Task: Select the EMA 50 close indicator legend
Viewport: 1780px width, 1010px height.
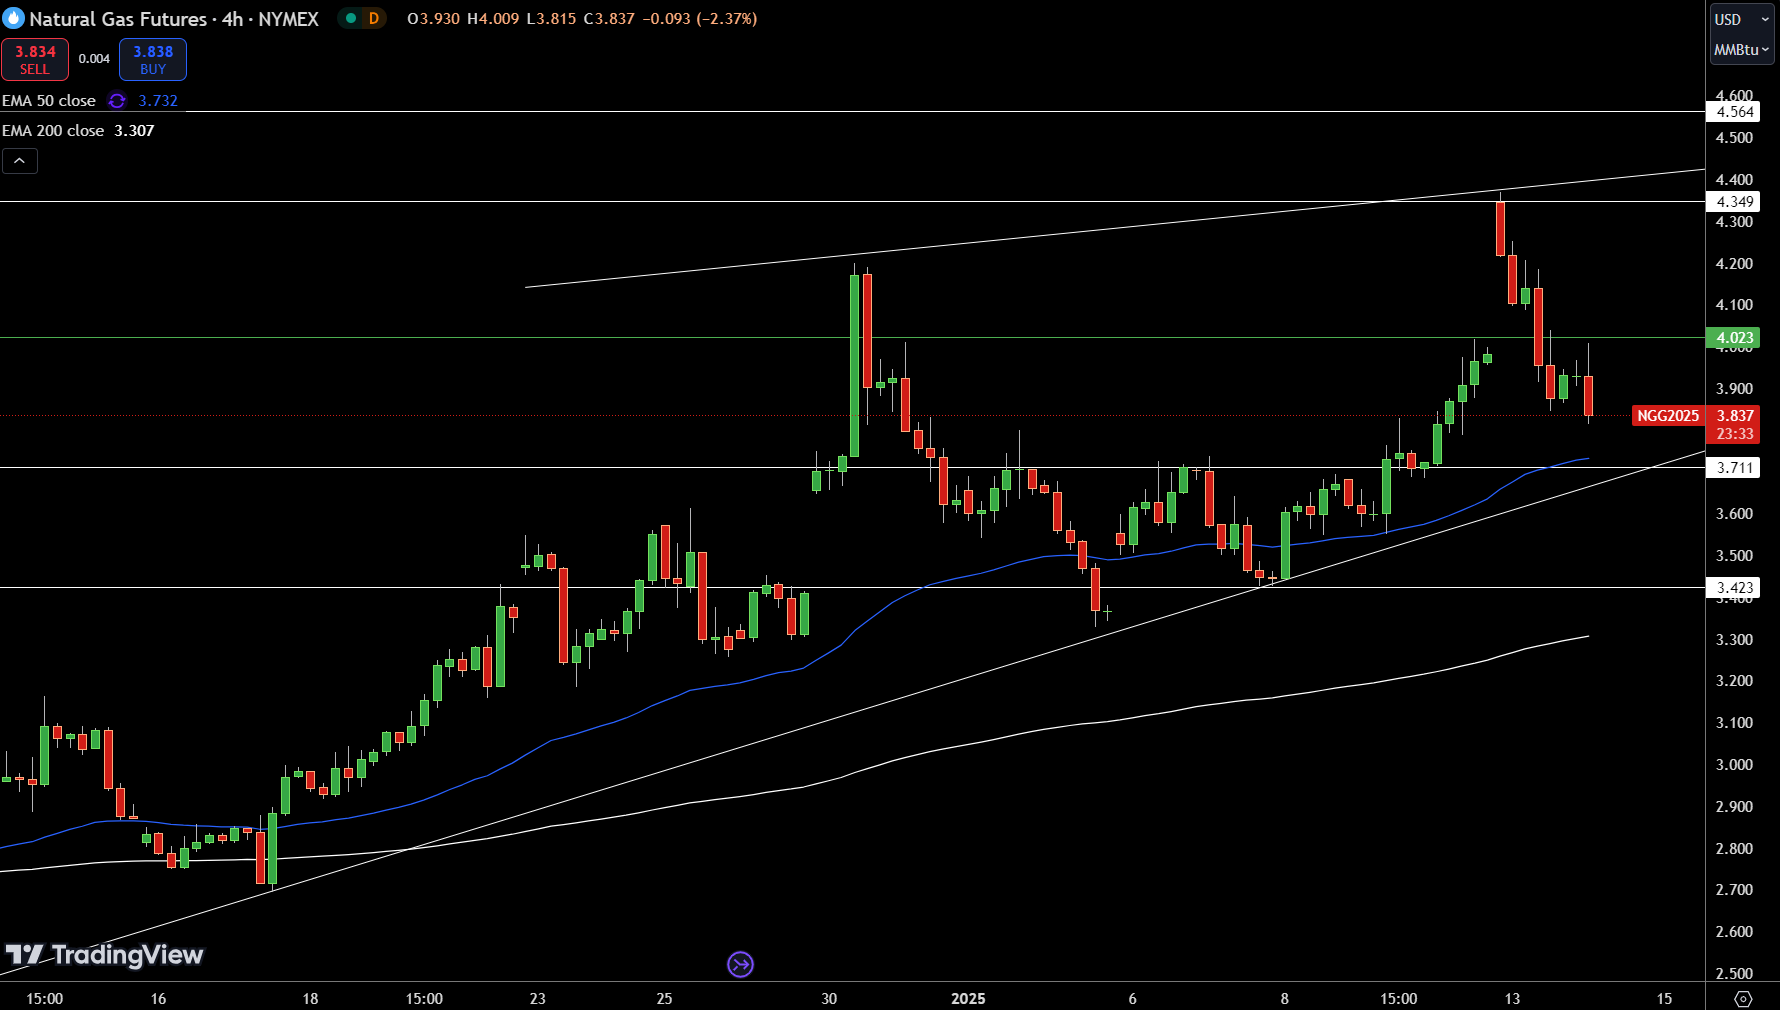Action: [x=49, y=100]
